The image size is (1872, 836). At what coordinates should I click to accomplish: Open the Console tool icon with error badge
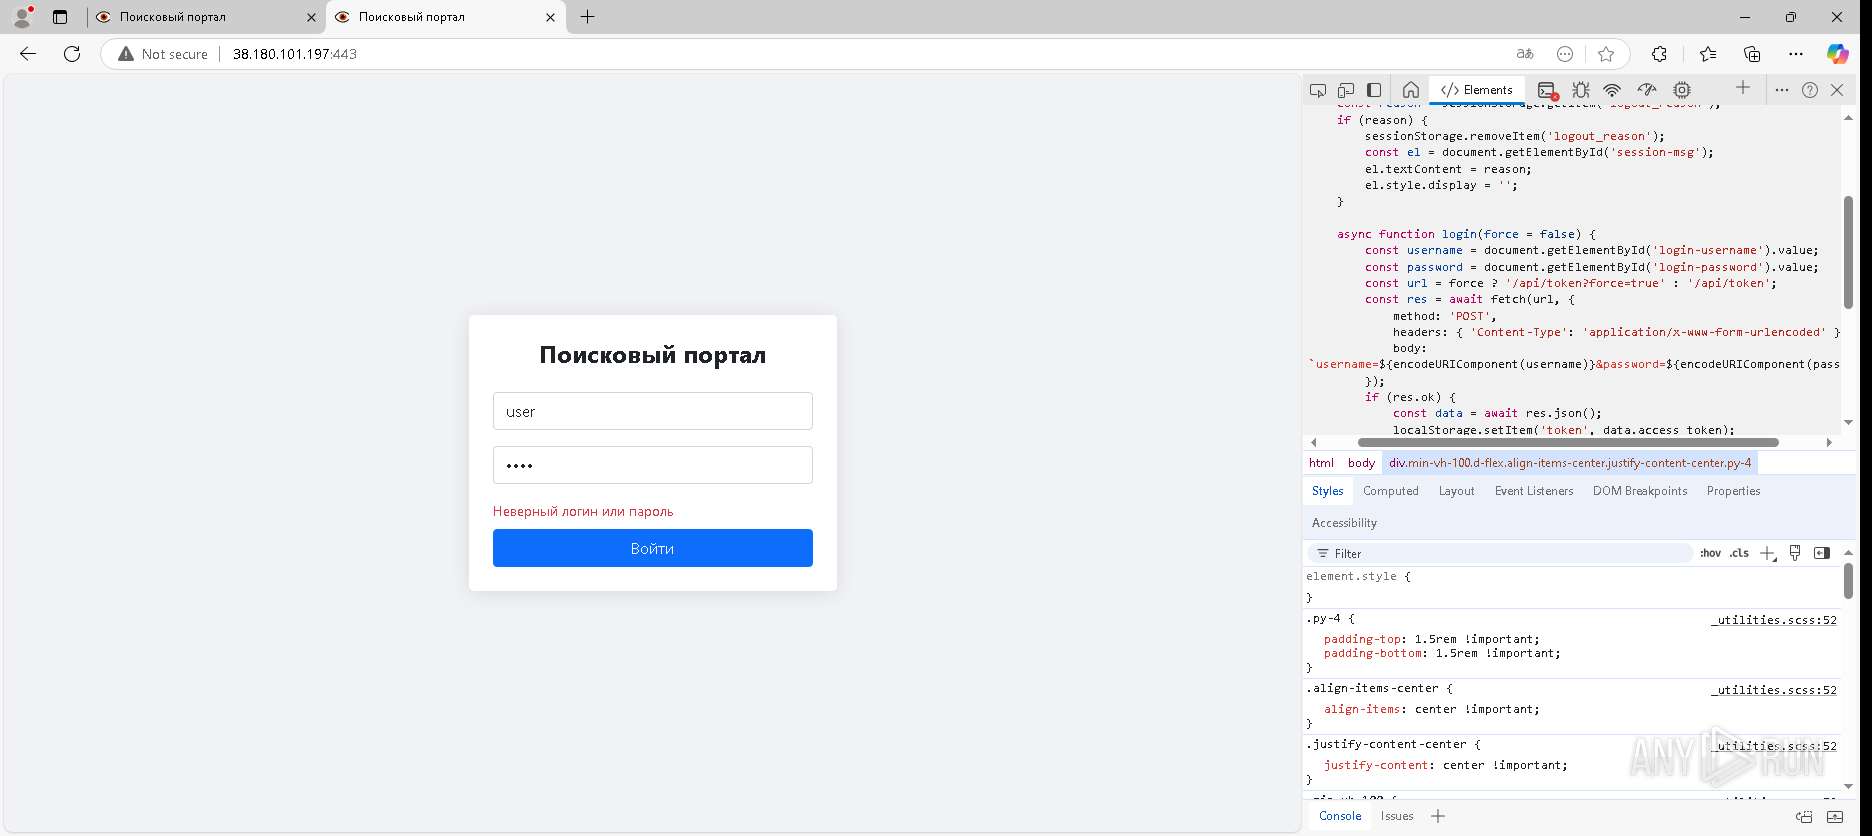(x=1547, y=90)
